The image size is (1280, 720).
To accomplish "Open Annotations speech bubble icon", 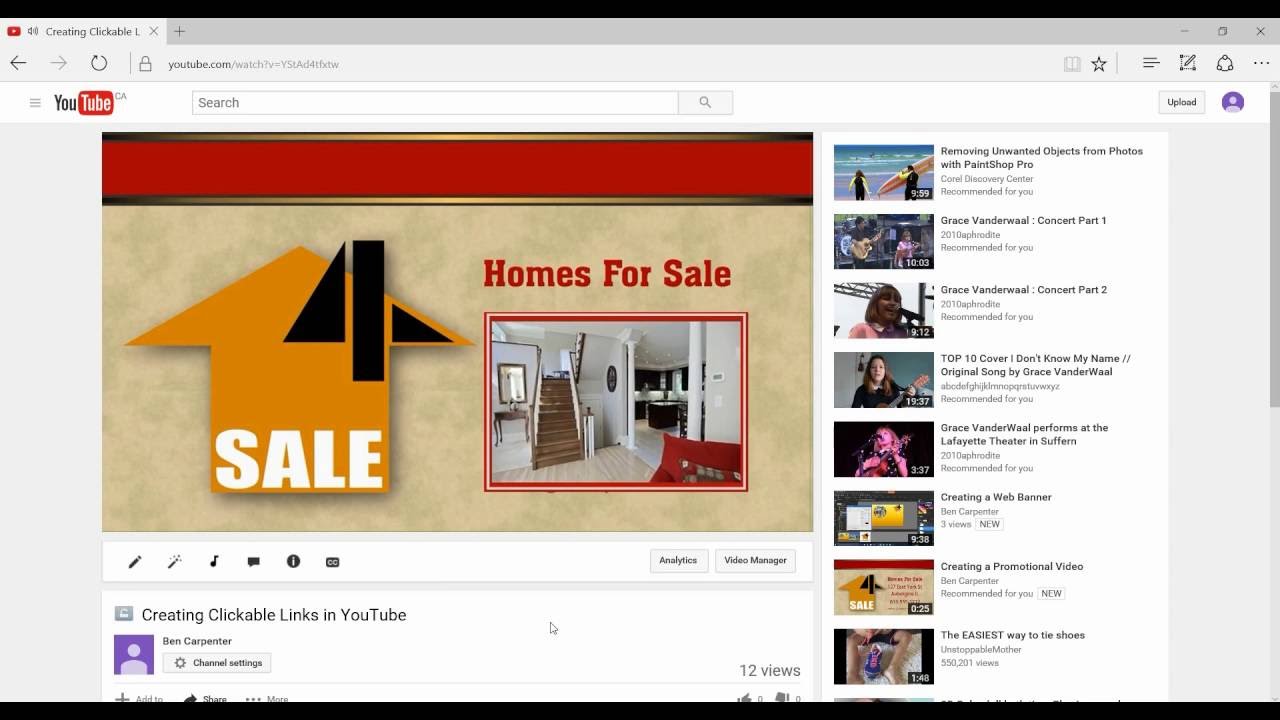I will click(254, 562).
